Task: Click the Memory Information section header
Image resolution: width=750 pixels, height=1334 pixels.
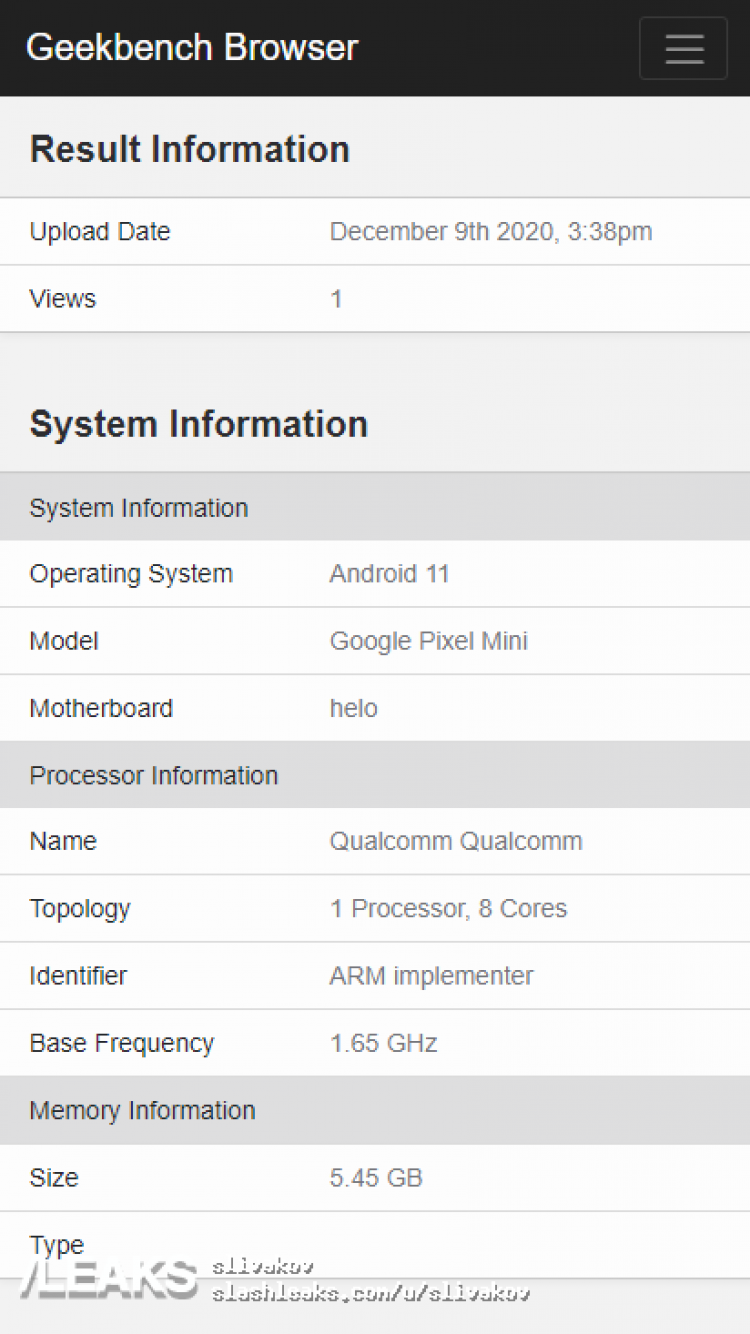Action: (x=143, y=1110)
